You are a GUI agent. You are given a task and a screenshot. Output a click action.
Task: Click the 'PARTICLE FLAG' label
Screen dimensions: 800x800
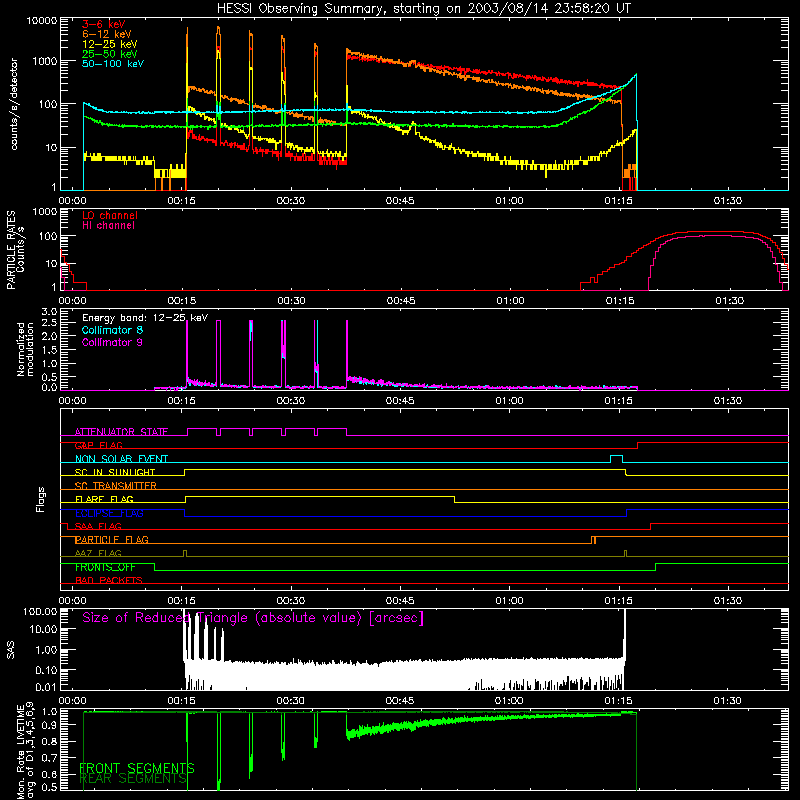[x=112, y=540]
